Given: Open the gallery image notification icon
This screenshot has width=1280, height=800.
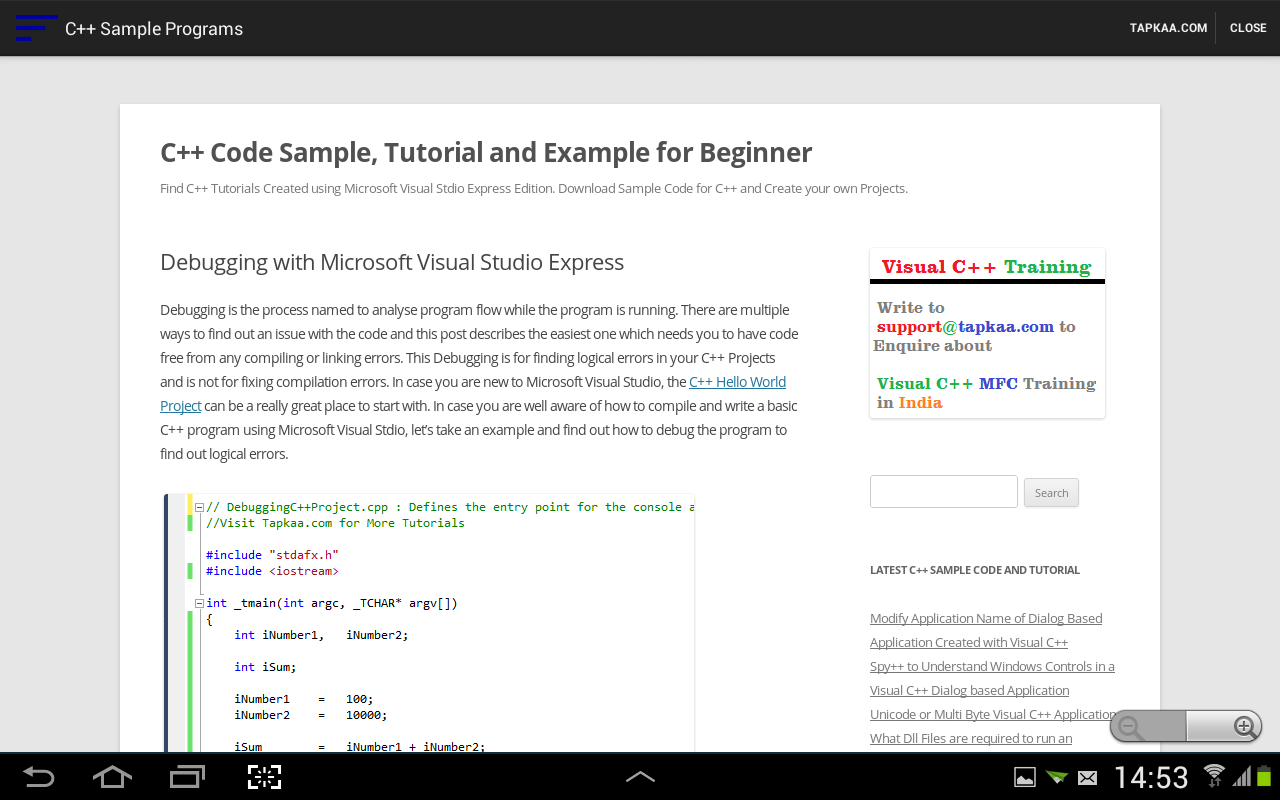Looking at the screenshot, I should coord(1025,777).
